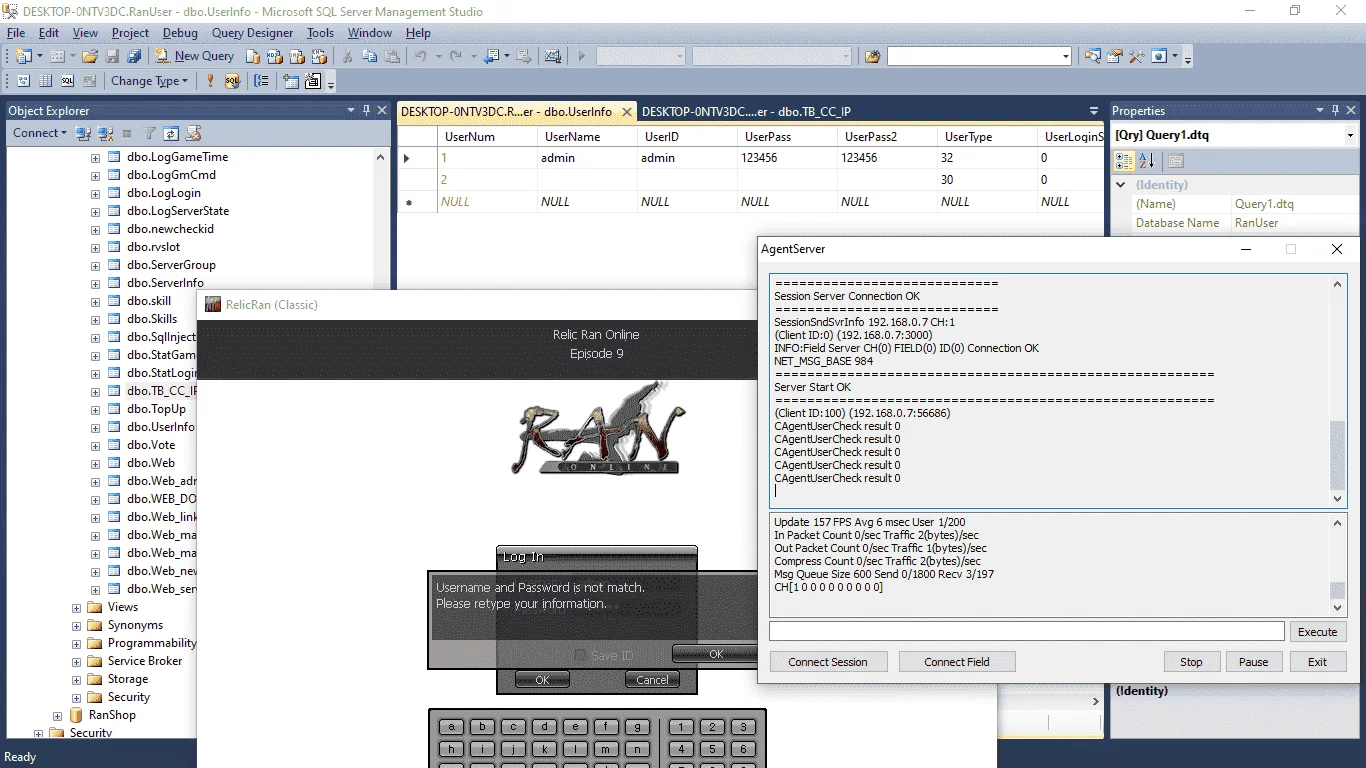Click the 'a' key on RelicRan virtual keyboard
The height and width of the screenshot is (768, 1366).
(451, 727)
